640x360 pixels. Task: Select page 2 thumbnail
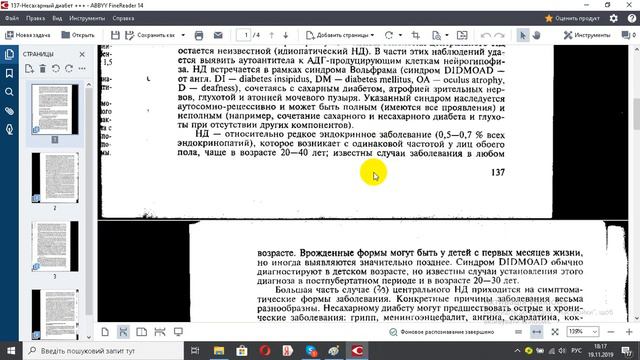(x=55, y=178)
